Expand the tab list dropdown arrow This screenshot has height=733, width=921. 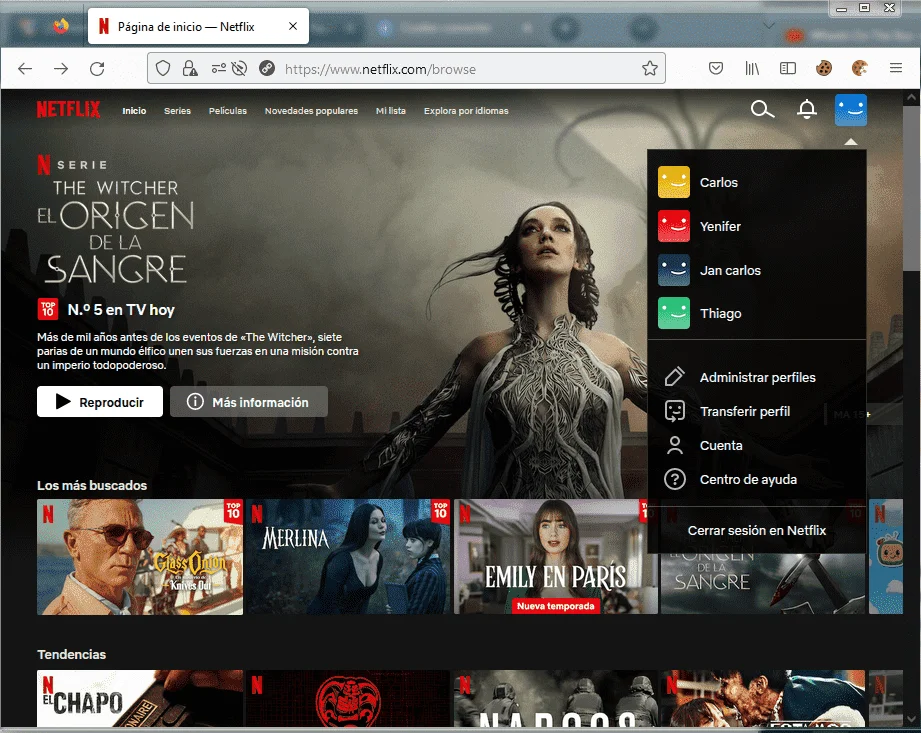(x=768, y=25)
